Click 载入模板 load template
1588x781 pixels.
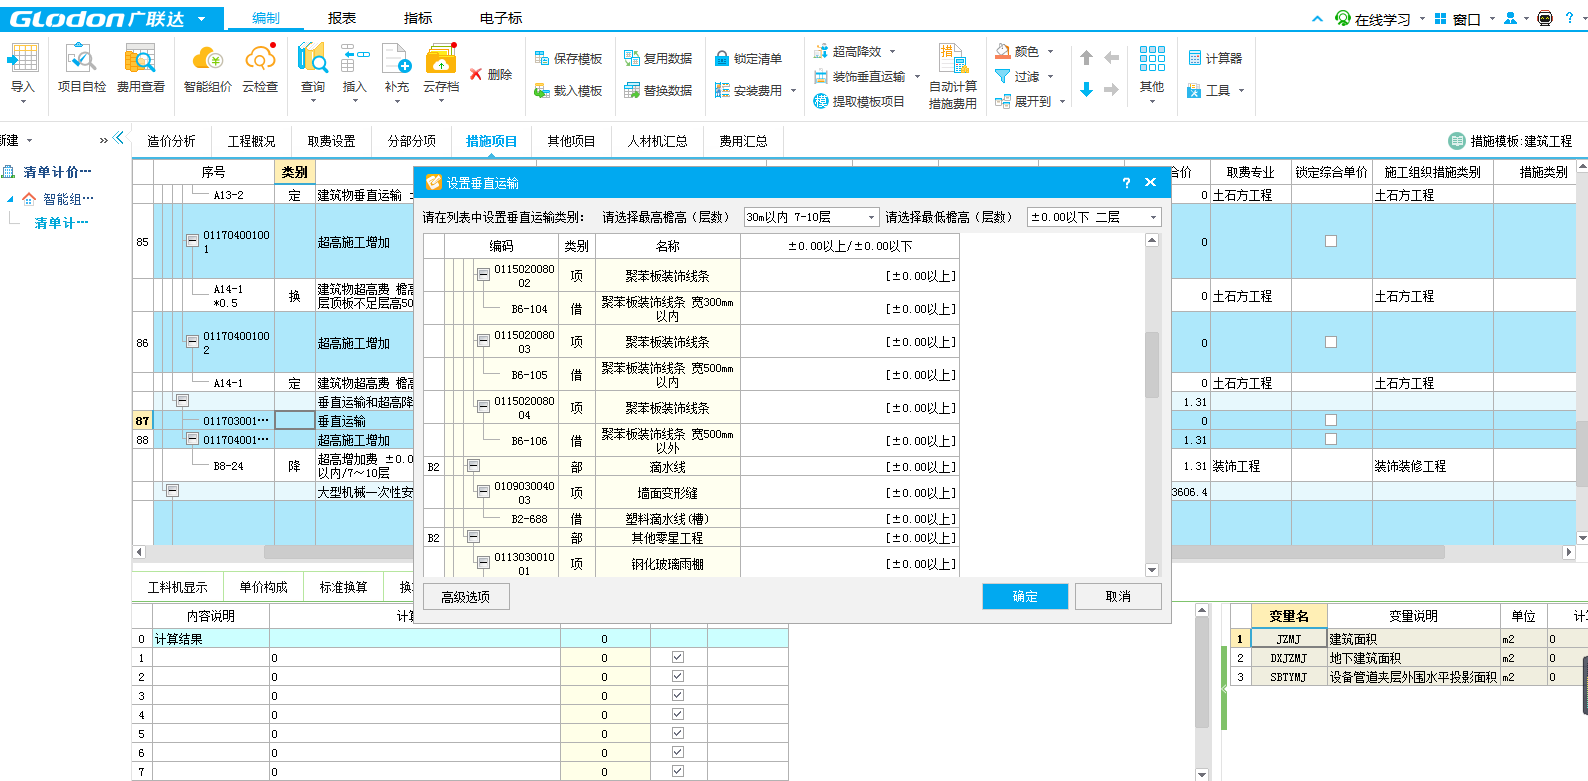(568, 91)
